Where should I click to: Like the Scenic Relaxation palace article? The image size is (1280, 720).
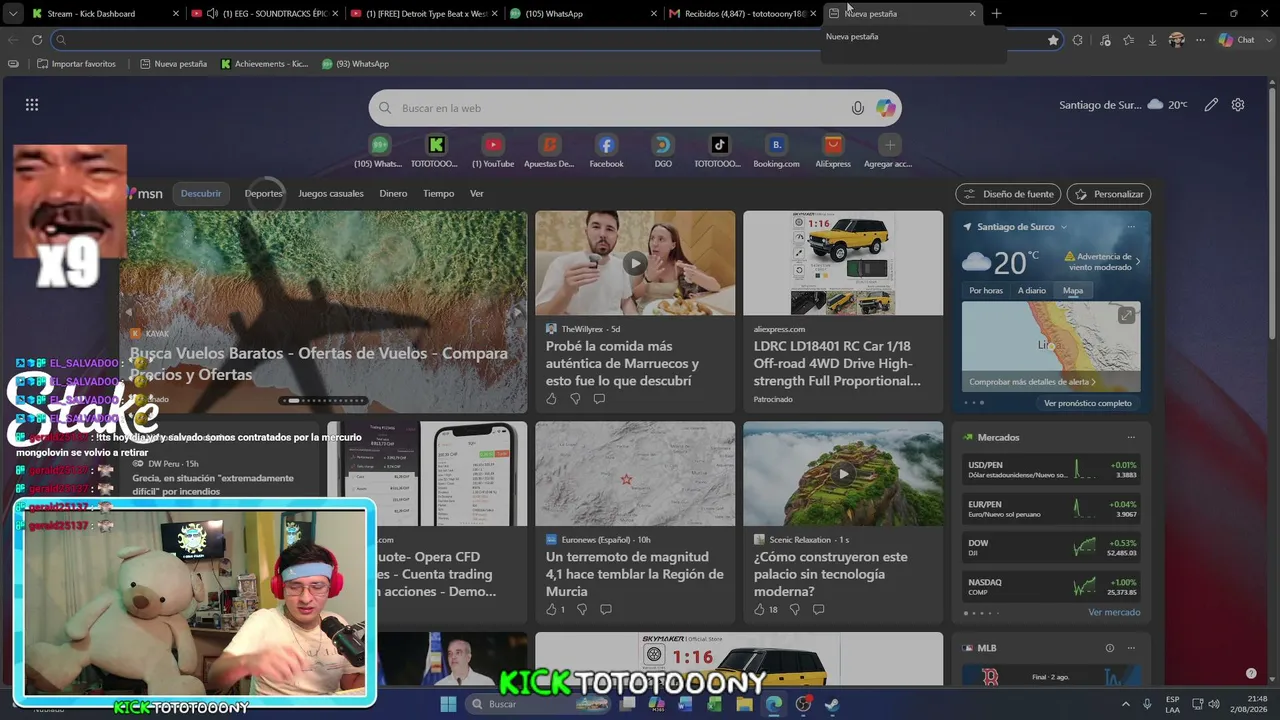(759, 609)
